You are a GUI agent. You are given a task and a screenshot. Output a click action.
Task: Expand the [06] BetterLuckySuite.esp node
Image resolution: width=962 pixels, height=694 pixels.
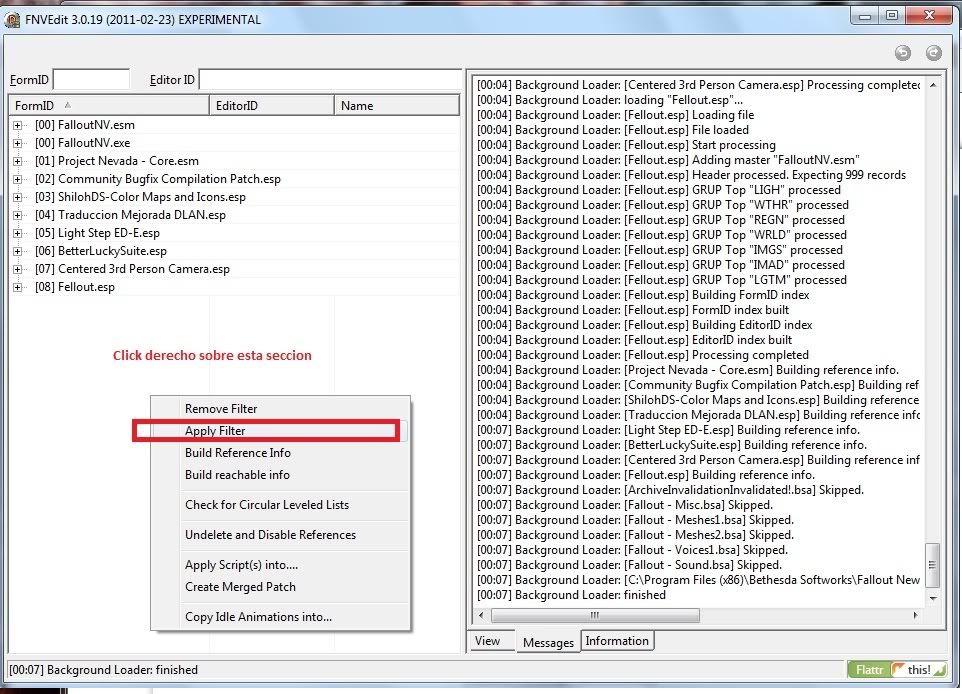[18, 251]
